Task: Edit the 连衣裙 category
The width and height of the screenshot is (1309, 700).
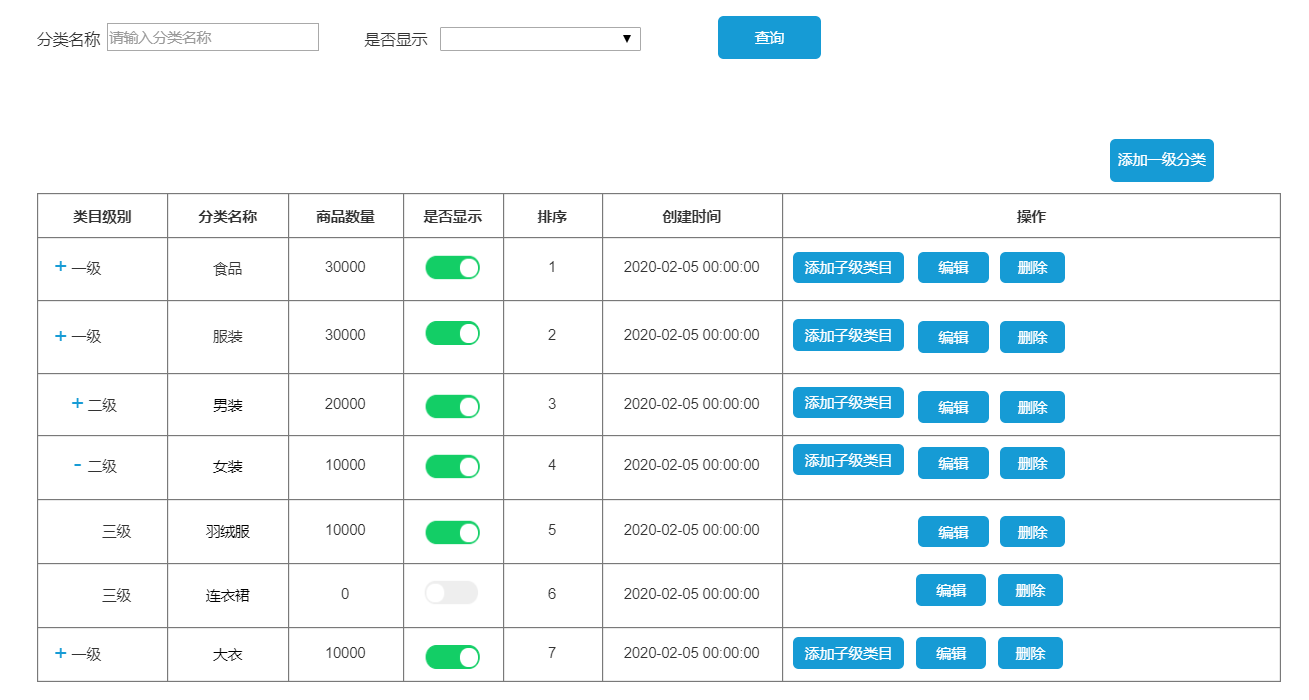Action: click(x=951, y=590)
